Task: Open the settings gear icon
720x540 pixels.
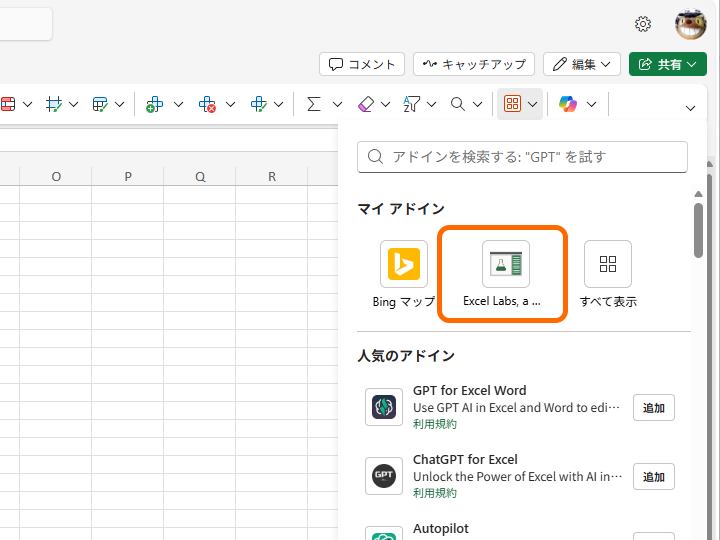Action: pos(643,24)
